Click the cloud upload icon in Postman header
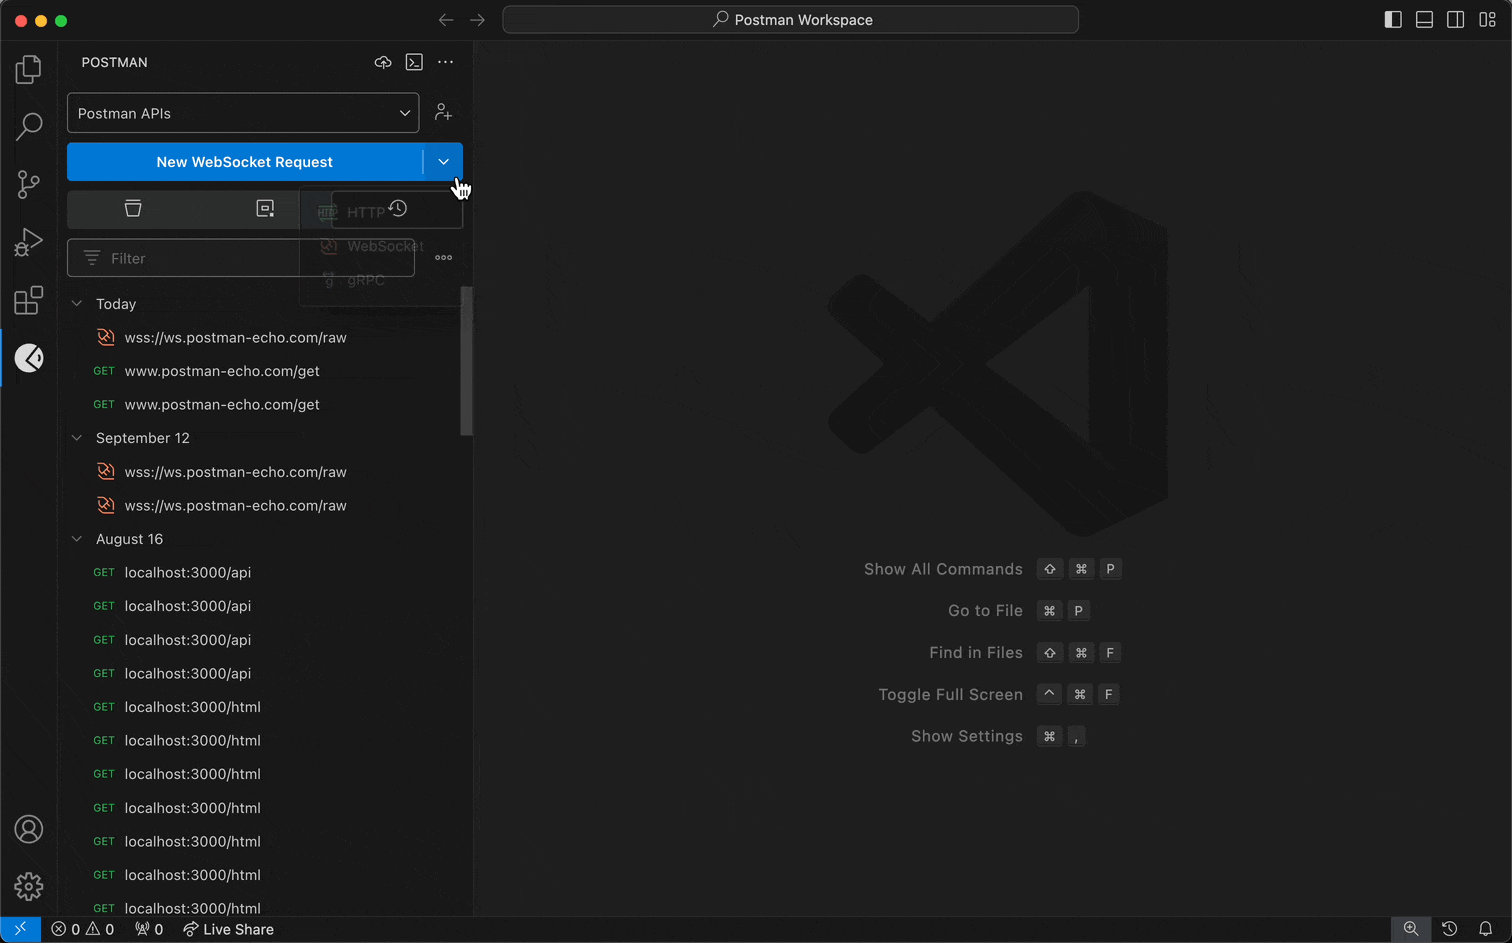Image resolution: width=1512 pixels, height=943 pixels. pos(383,62)
